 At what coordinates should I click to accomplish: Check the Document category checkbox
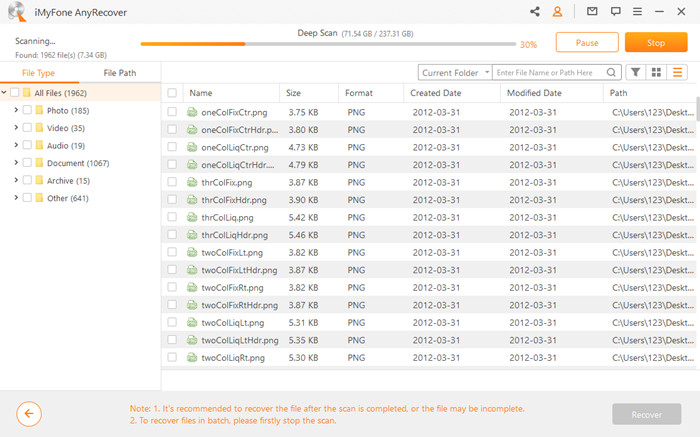point(27,162)
